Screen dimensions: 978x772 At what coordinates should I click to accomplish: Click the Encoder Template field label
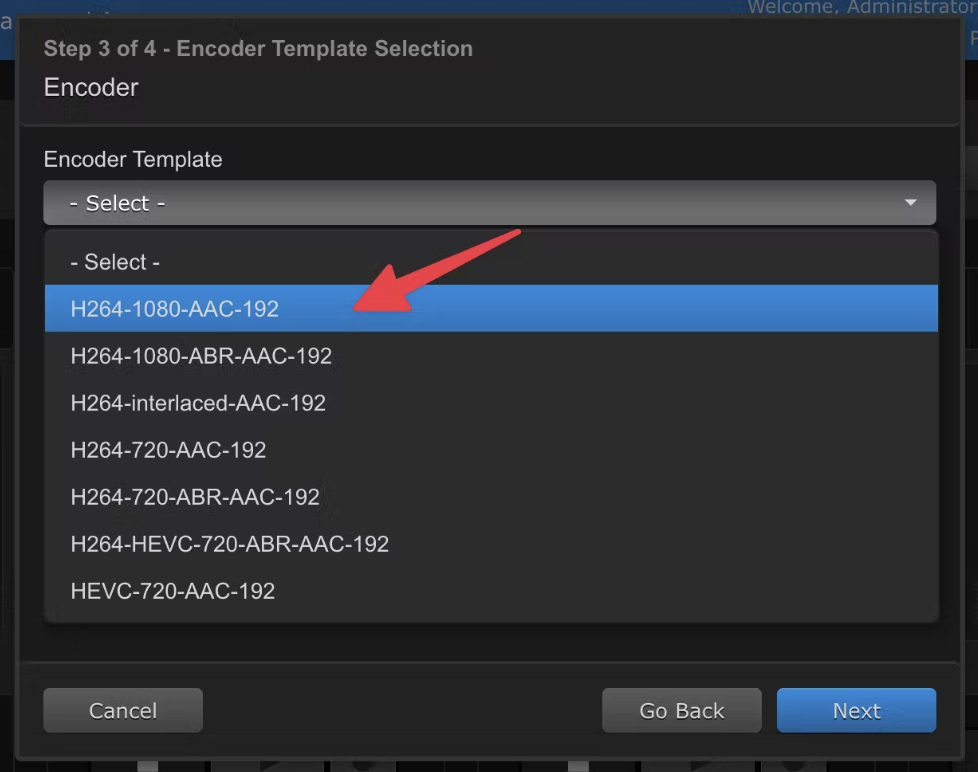pos(133,159)
